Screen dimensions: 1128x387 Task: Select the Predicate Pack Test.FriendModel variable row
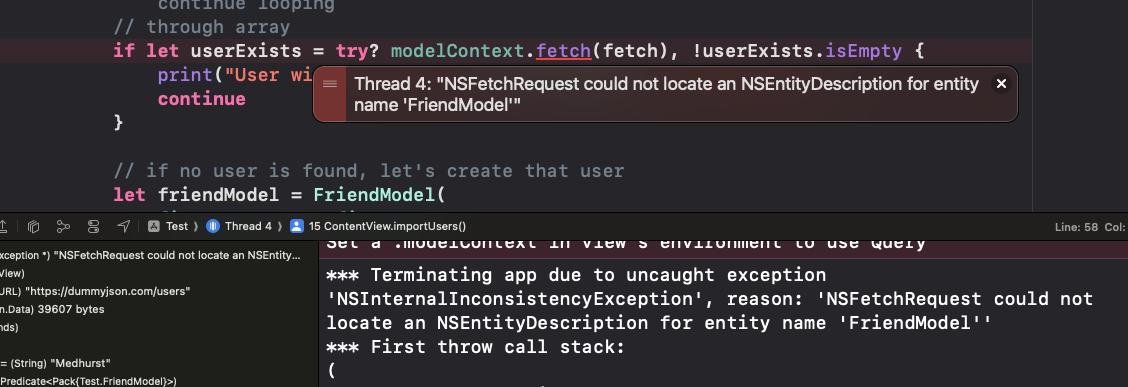tap(158, 380)
